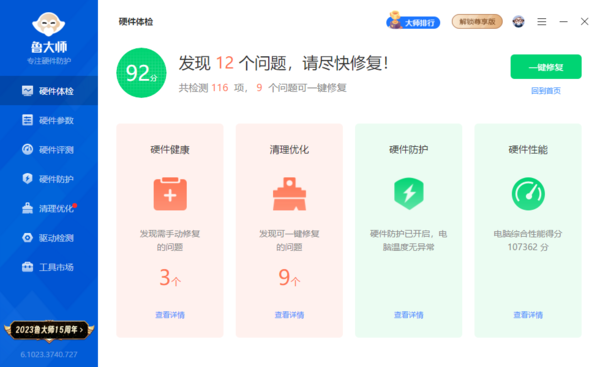Click the 硬件防护 card title

coord(409,150)
